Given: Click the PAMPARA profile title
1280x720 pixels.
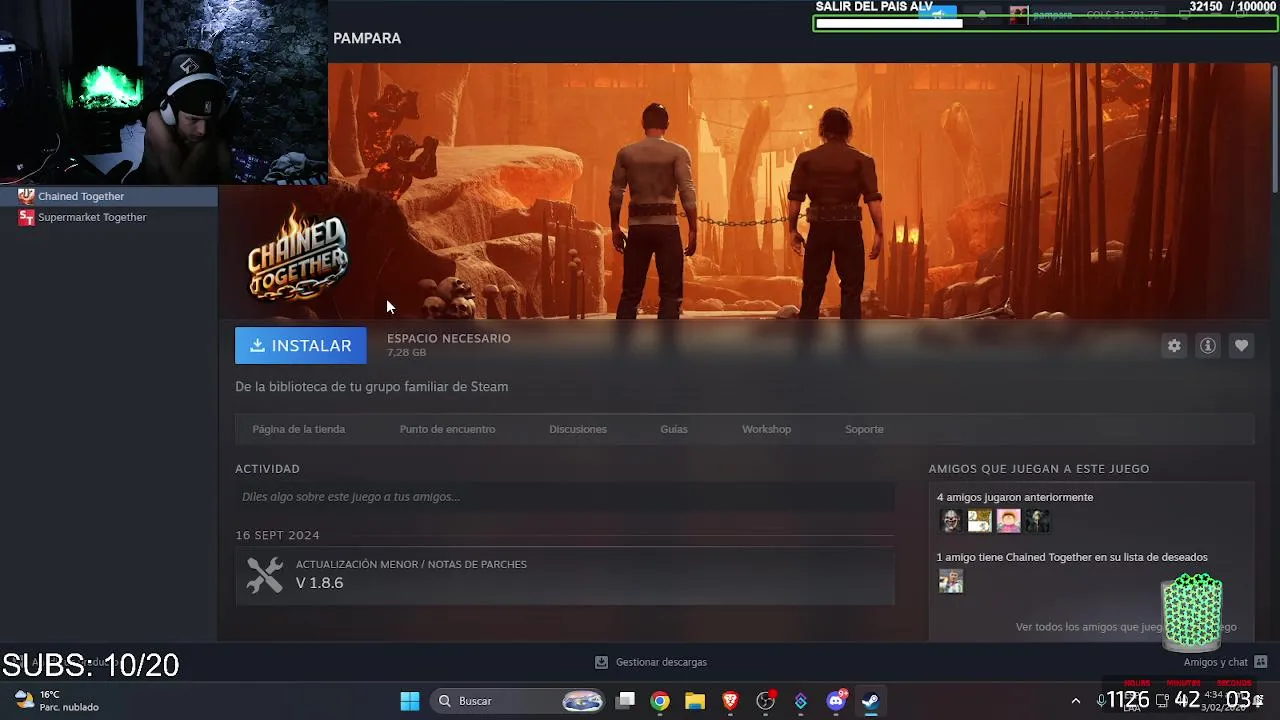Looking at the screenshot, I should coord(367,38).
